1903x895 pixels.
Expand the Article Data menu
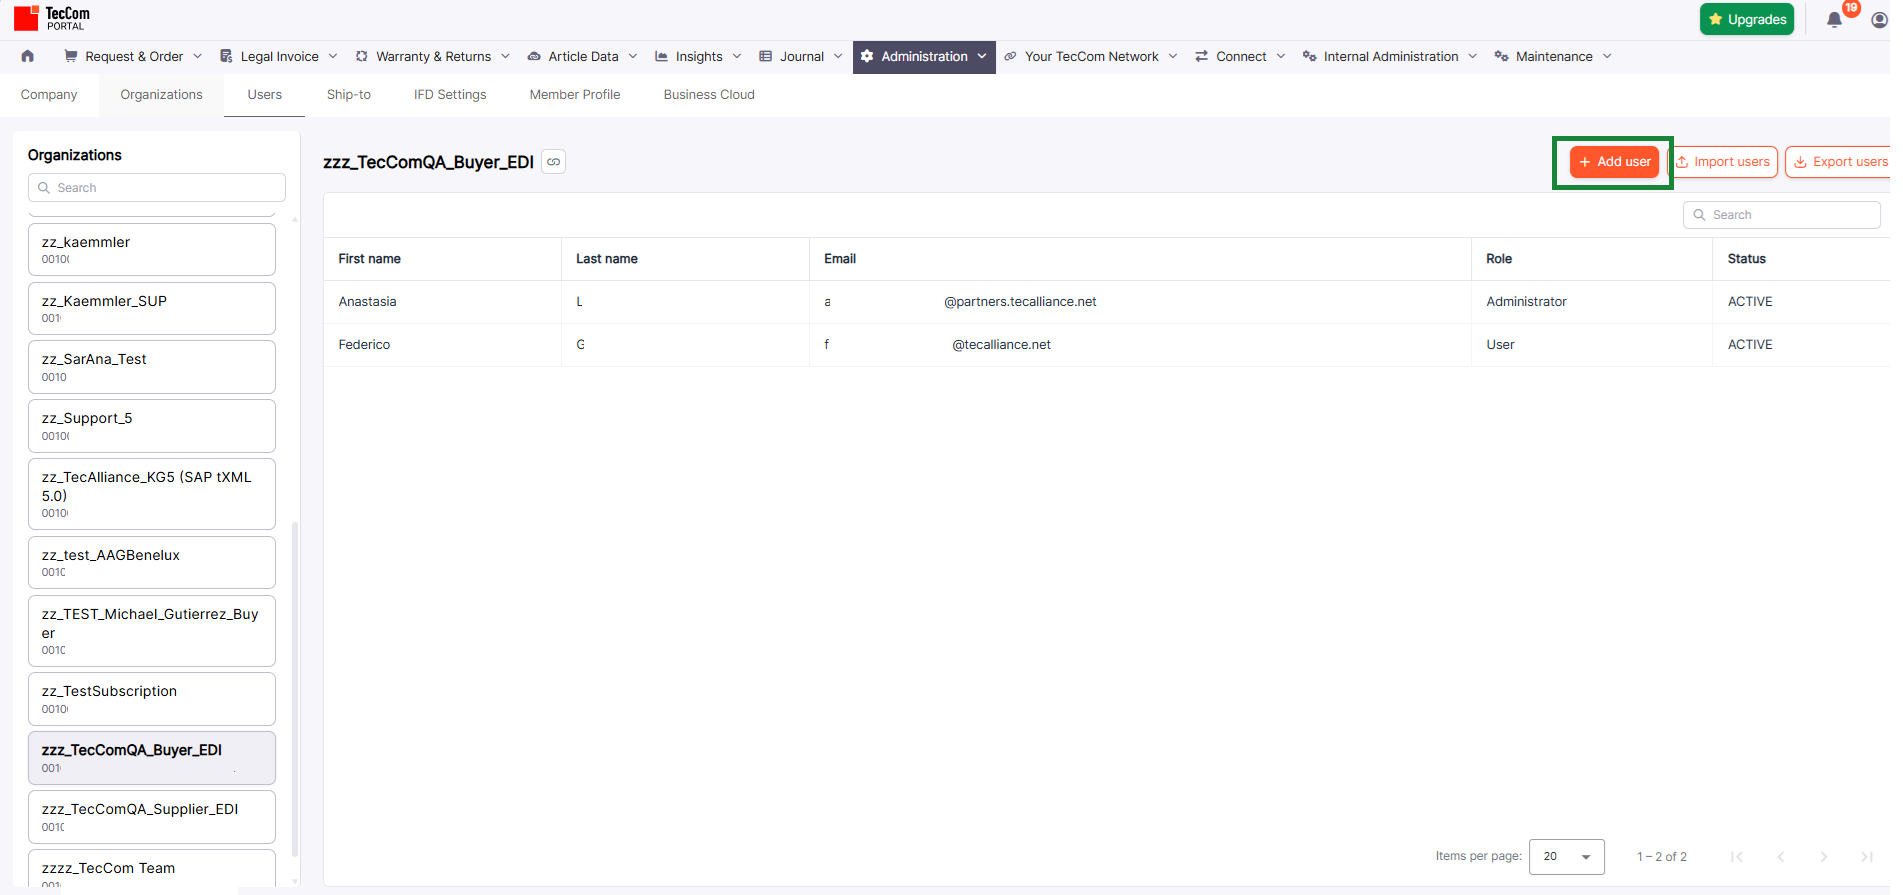point(583,57)
